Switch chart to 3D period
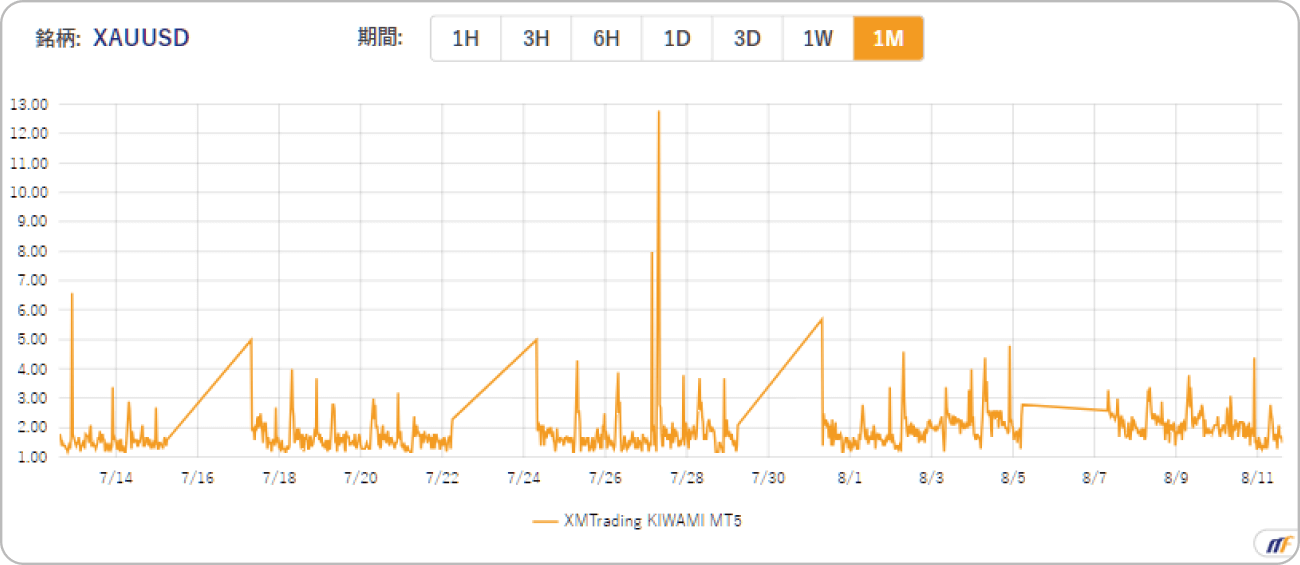 (748, 39)
